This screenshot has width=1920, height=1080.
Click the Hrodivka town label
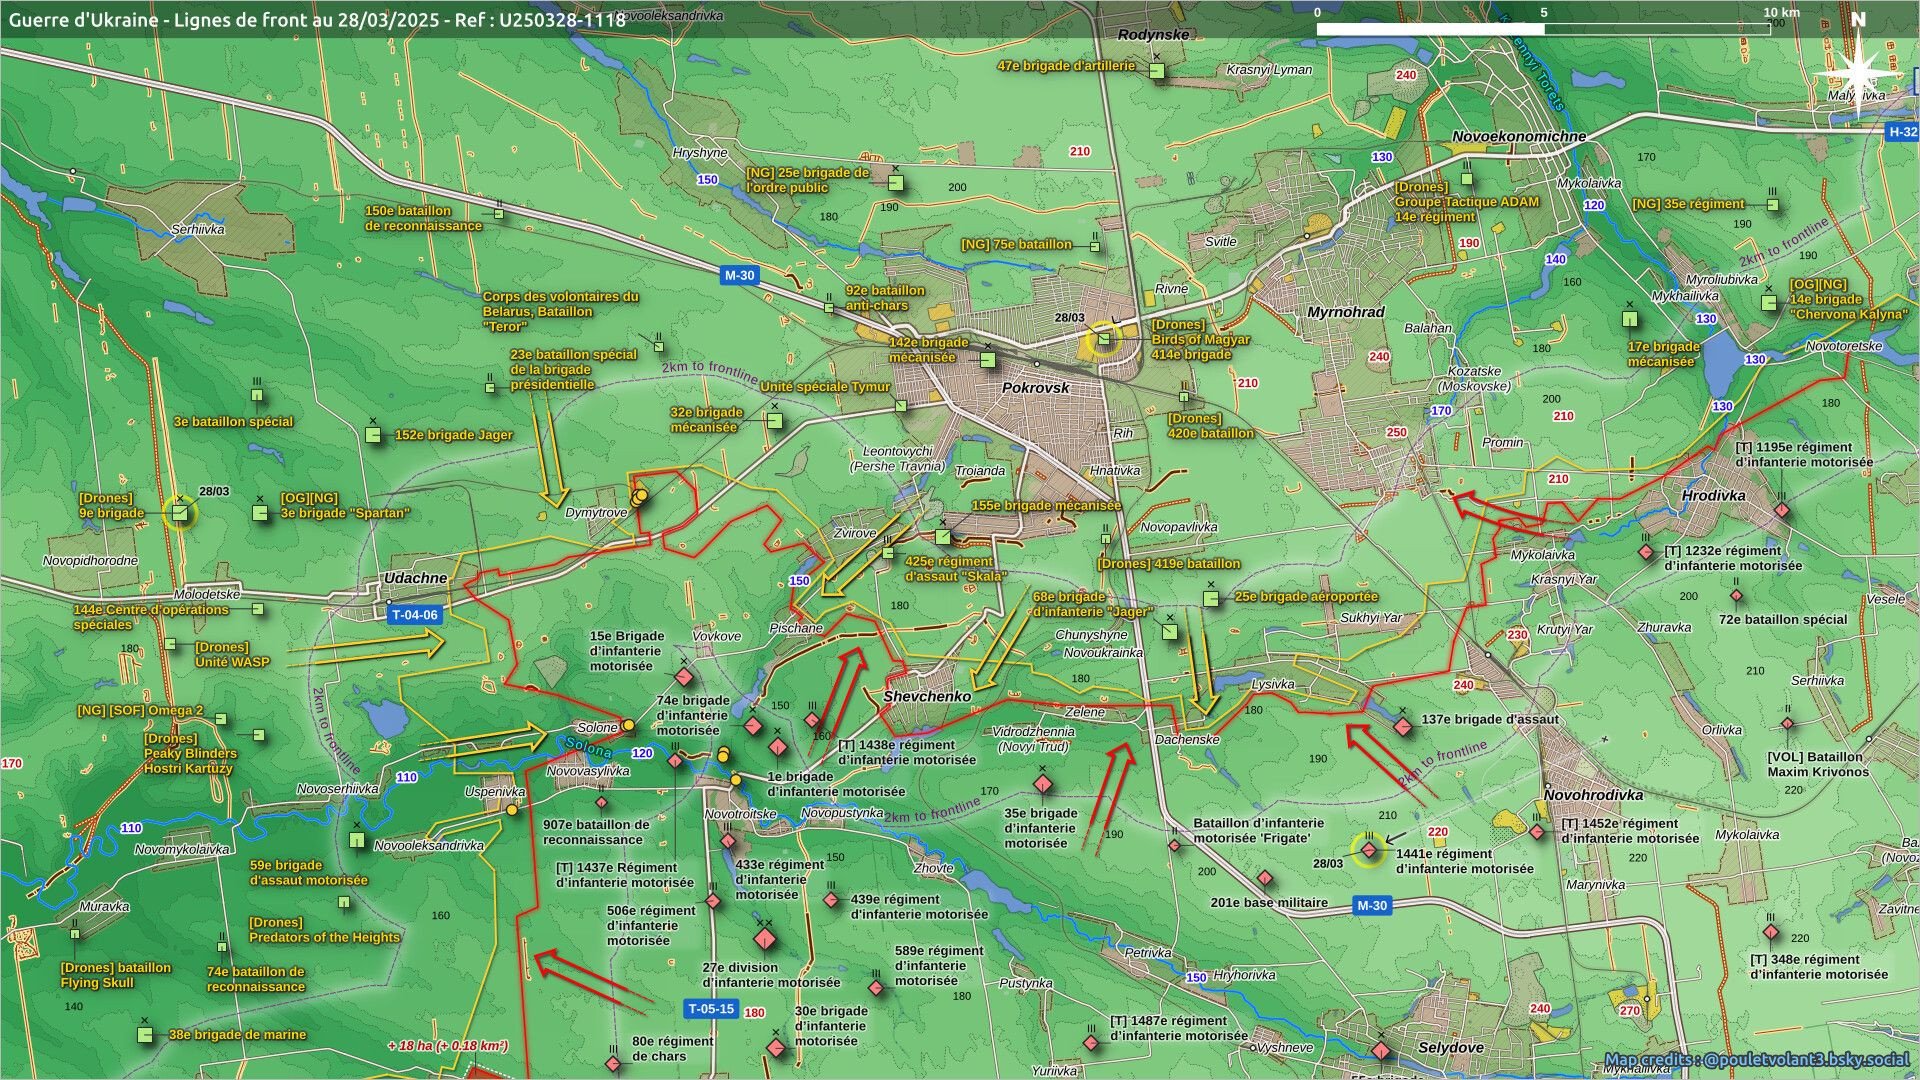[1714, 495]
